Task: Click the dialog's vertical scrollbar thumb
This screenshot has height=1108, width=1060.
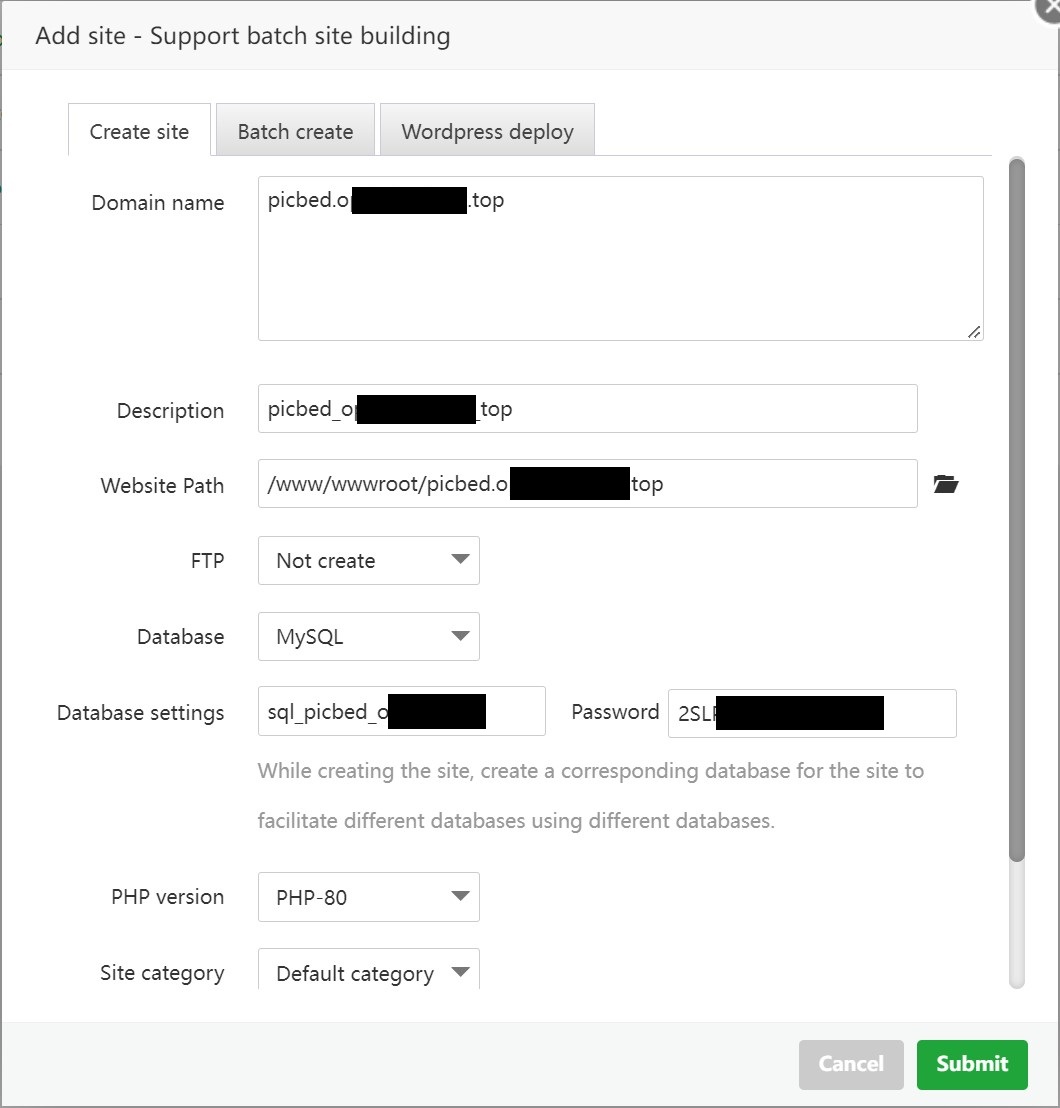Action: pos(1017,500)
